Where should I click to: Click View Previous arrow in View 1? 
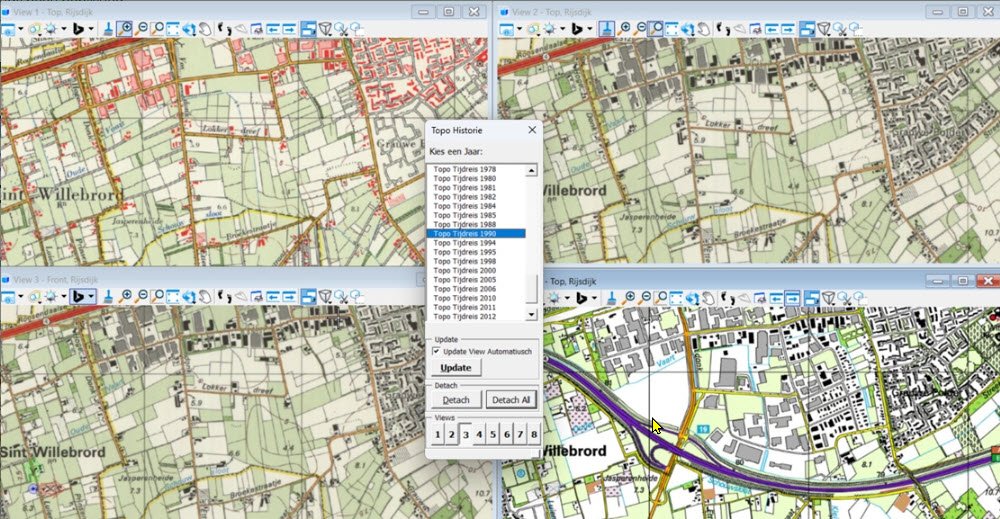click(x=271, y=29)
